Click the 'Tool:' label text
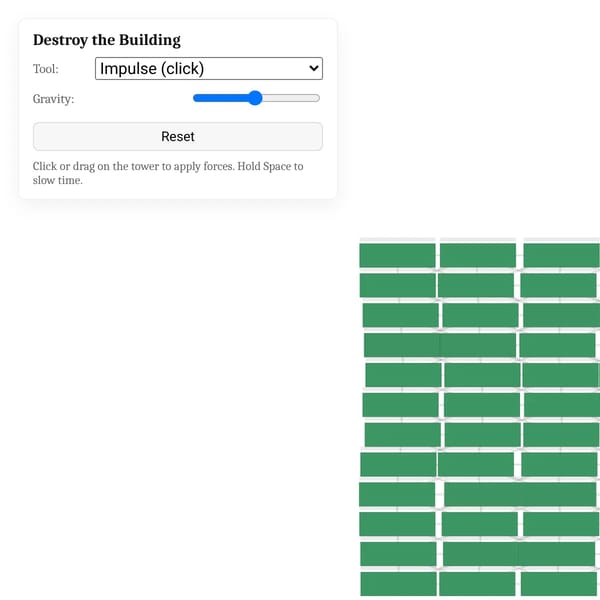The width and height of the screenshot is (600, 600). pos(46,69)
